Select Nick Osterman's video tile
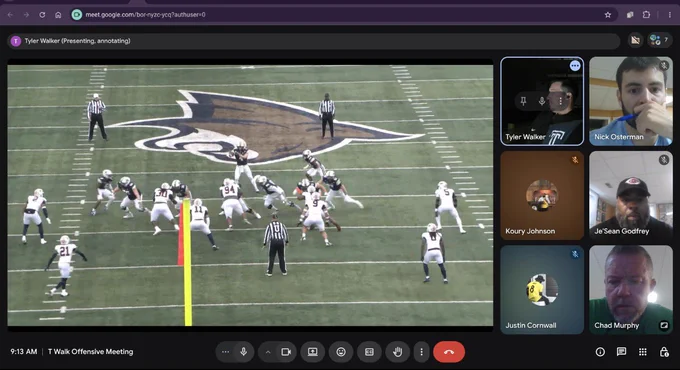Viewport: 680px width, 370px height. 631,101
